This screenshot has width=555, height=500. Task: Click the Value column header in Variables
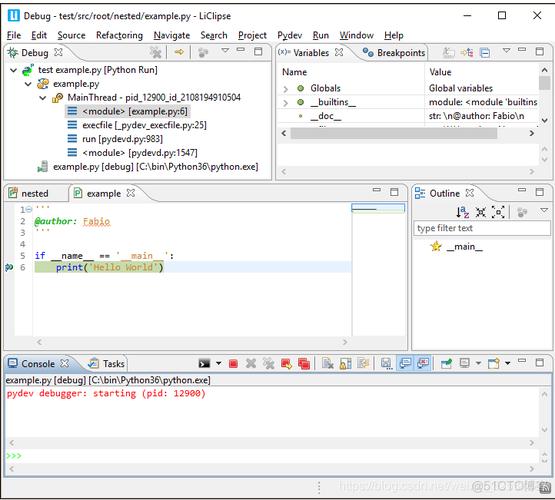click(x=440, y=72)
